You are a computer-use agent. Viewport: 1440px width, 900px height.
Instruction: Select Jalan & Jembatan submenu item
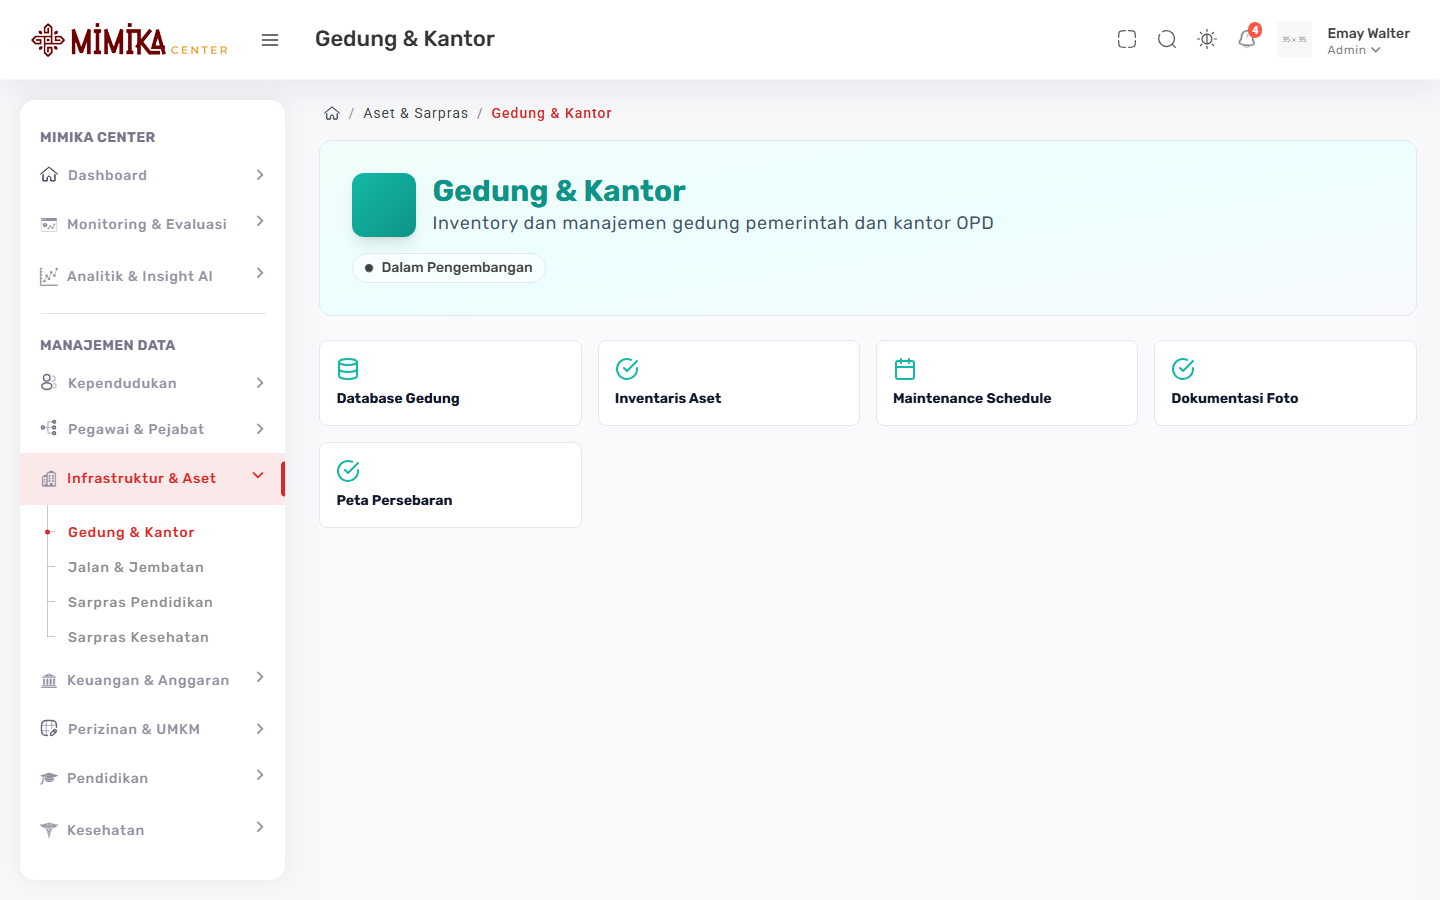136,567
